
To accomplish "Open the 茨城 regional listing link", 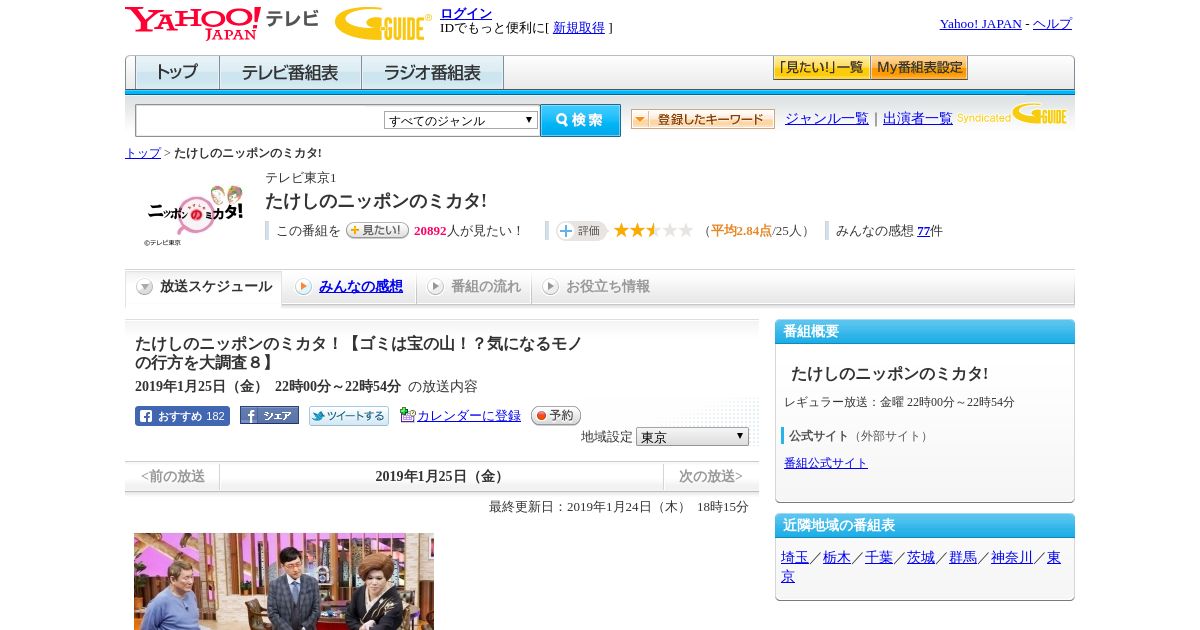I will click(x=921, y=558).
